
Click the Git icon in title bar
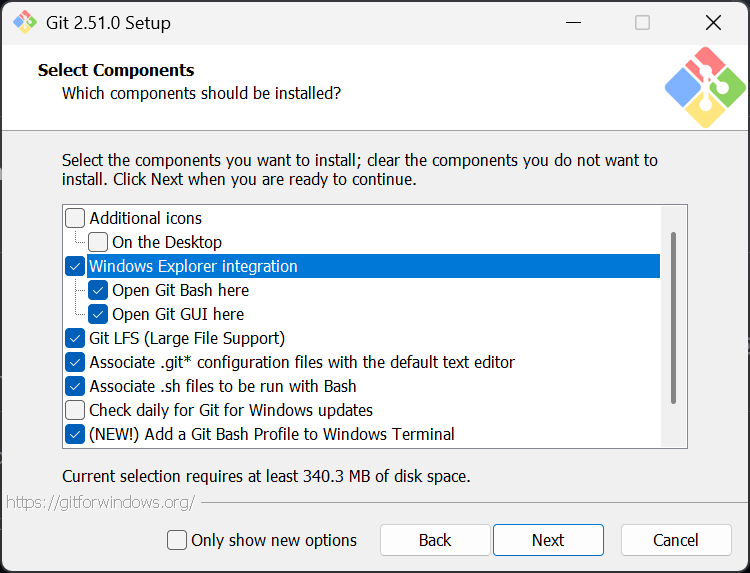[x=25, y=22]
